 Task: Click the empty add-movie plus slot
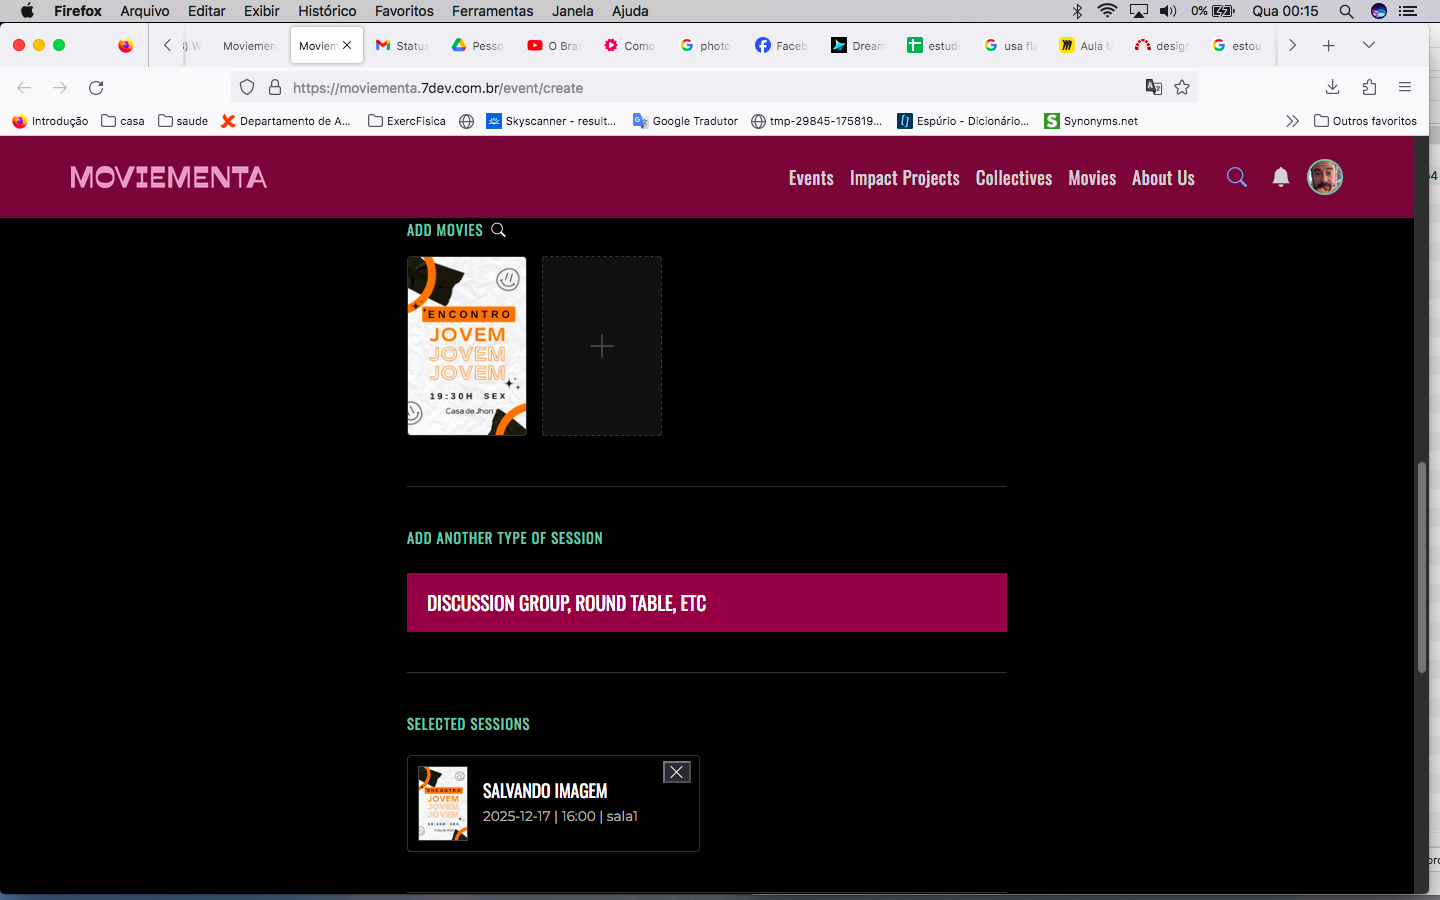(x=601, y=346)
